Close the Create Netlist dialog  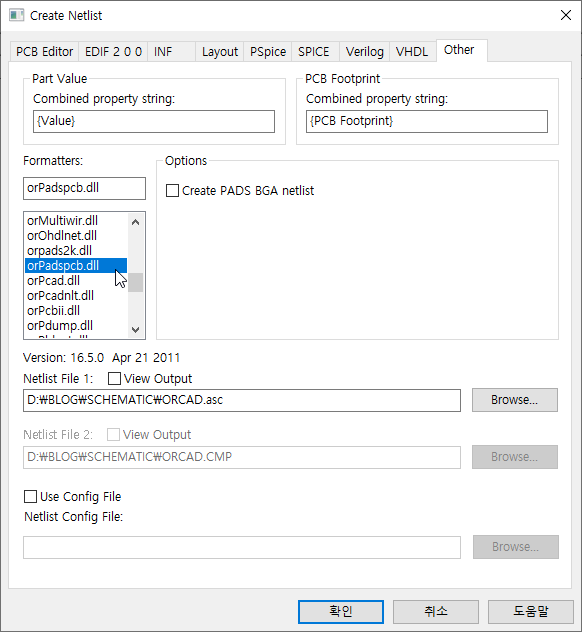pyautogui.click(x=566, y=15)
